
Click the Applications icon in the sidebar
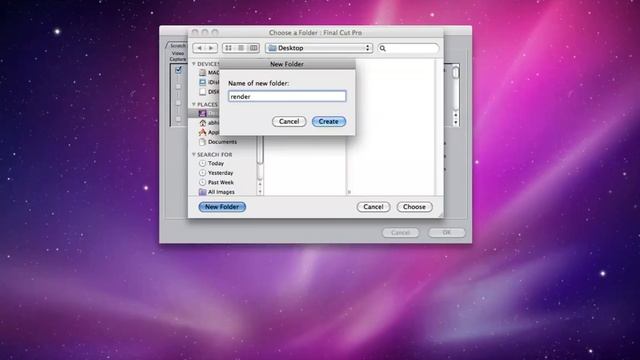point(202,132)
